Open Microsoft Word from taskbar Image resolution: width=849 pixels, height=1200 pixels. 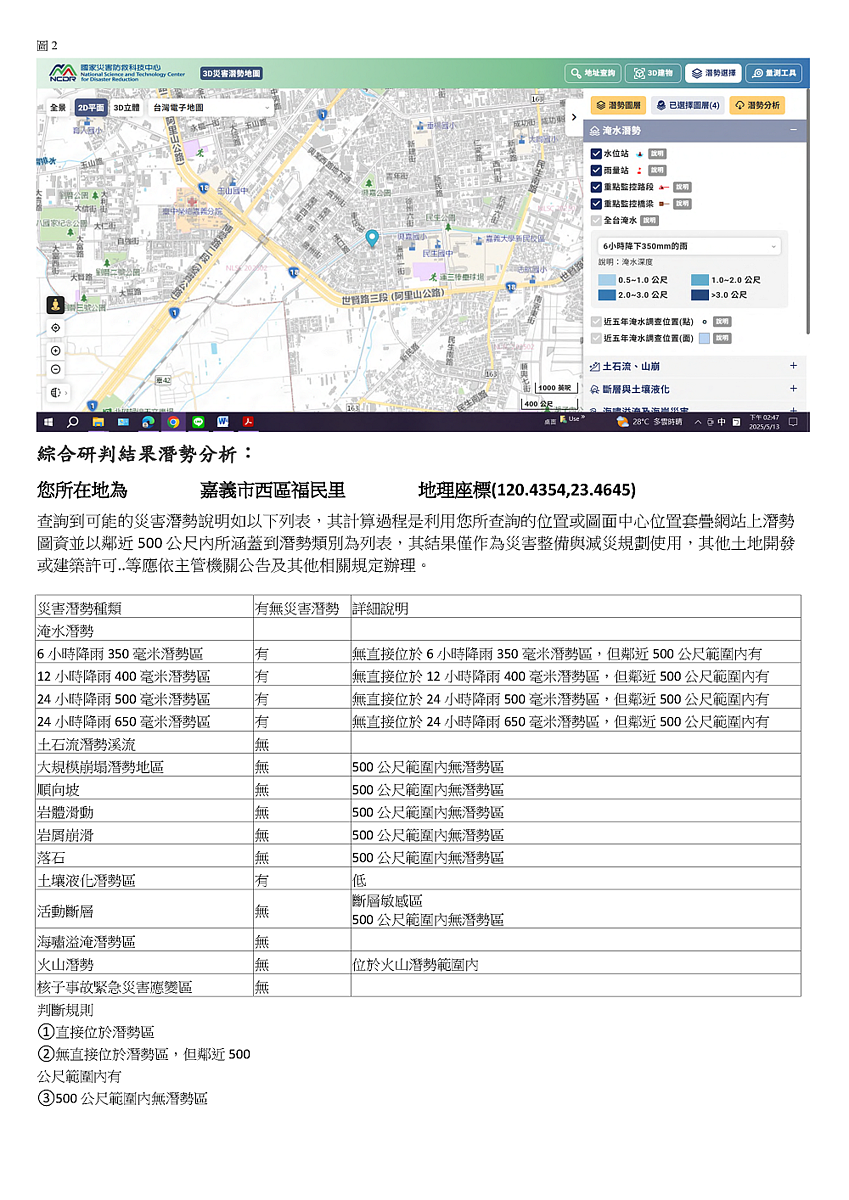(222, 421)
